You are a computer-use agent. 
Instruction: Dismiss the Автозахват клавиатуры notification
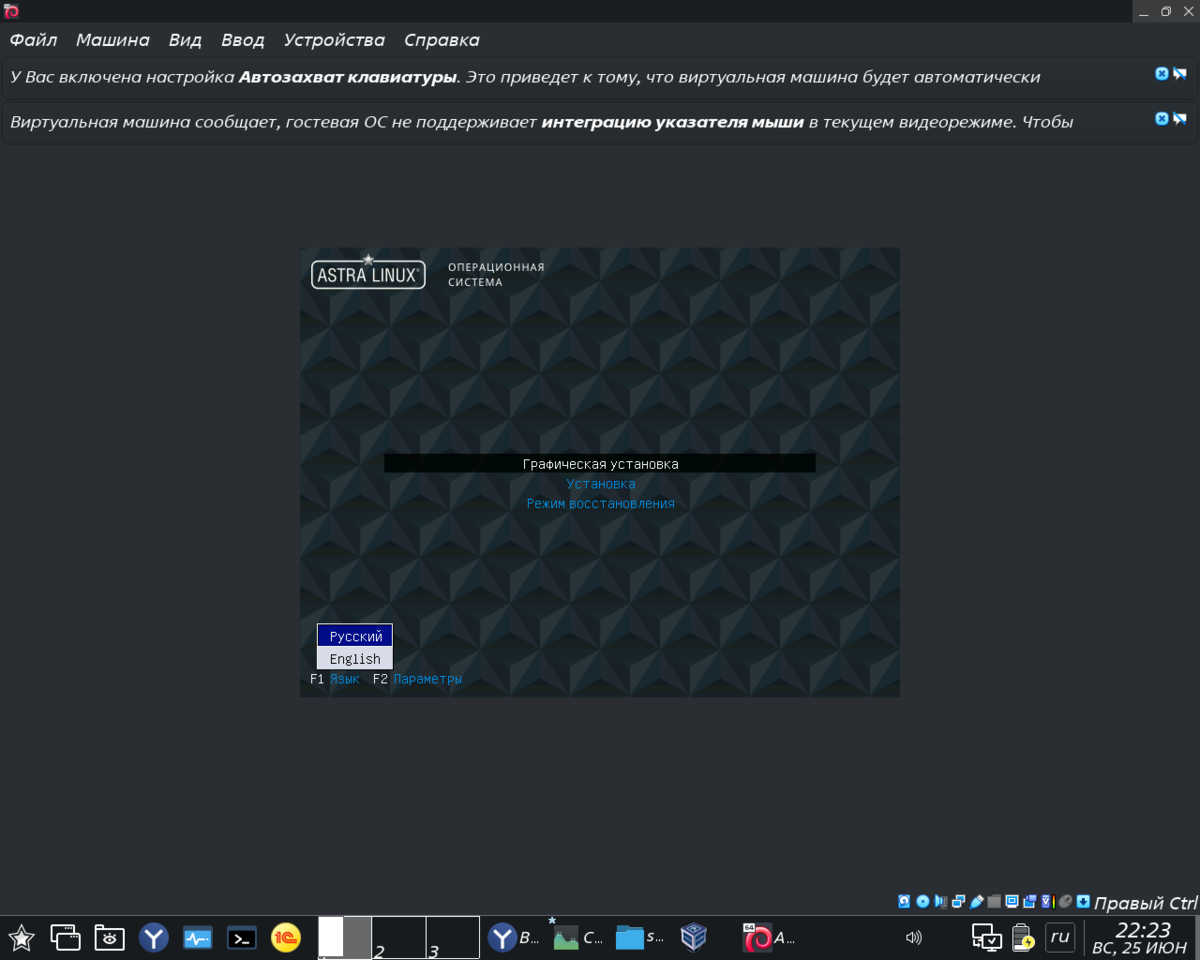(x=1162, y=73)
